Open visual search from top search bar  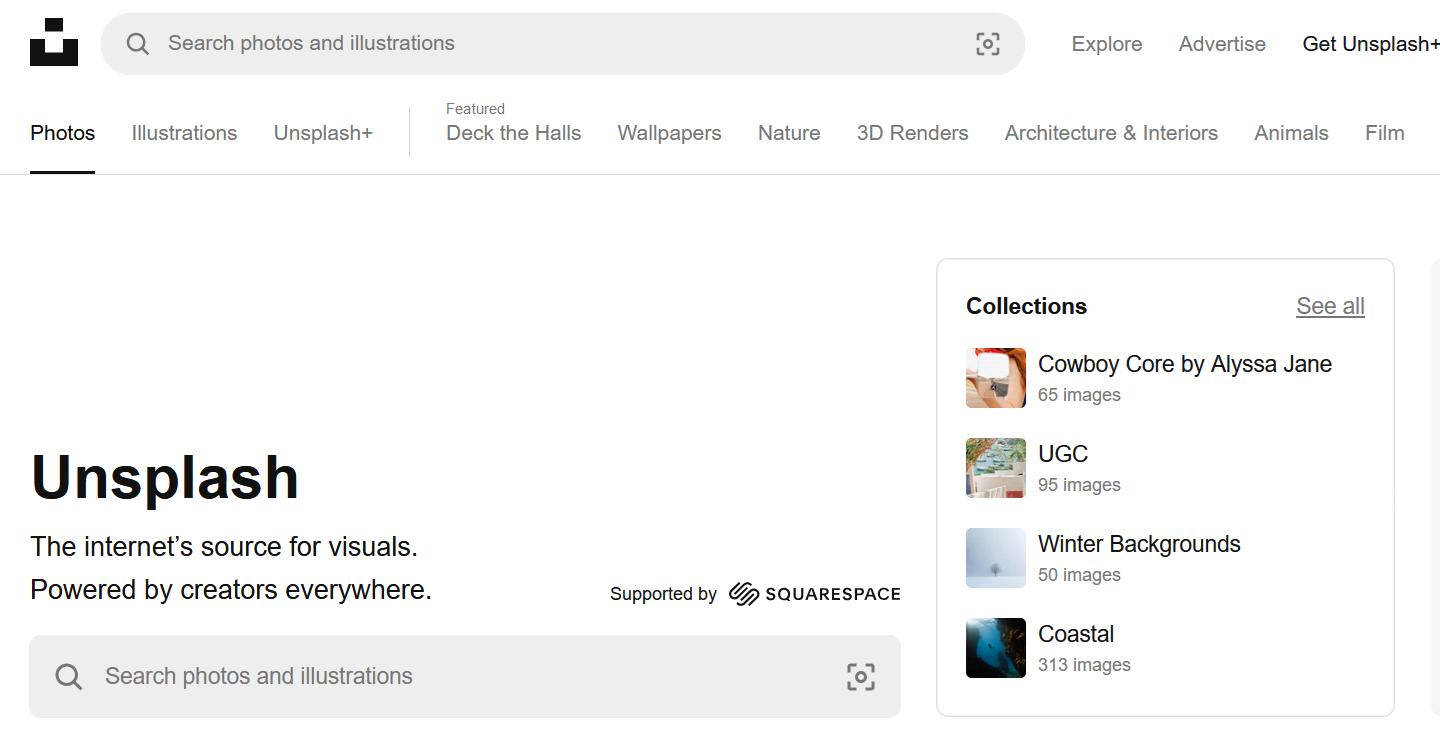987,44
